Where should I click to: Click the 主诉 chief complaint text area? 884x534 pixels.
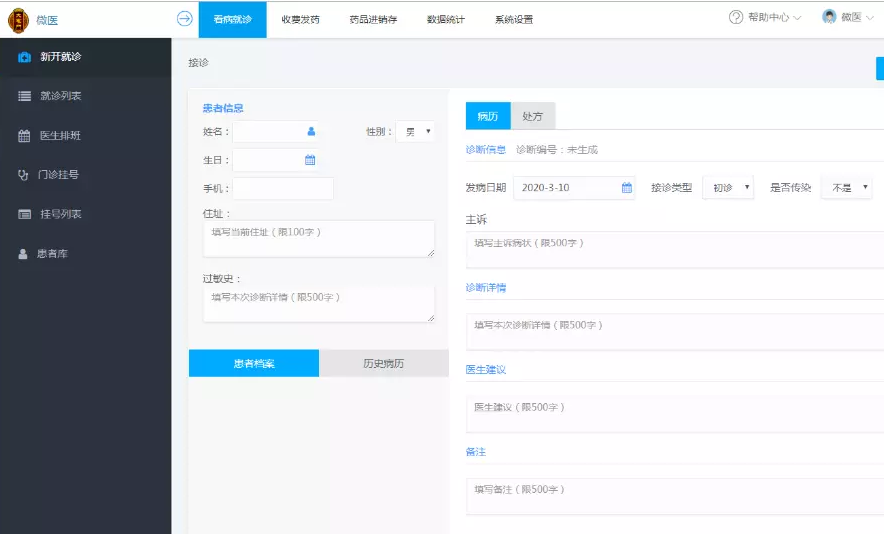[x=675, y=250]
